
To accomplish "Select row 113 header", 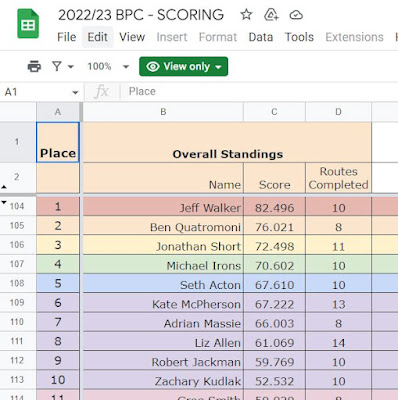I will click(17, 379).
